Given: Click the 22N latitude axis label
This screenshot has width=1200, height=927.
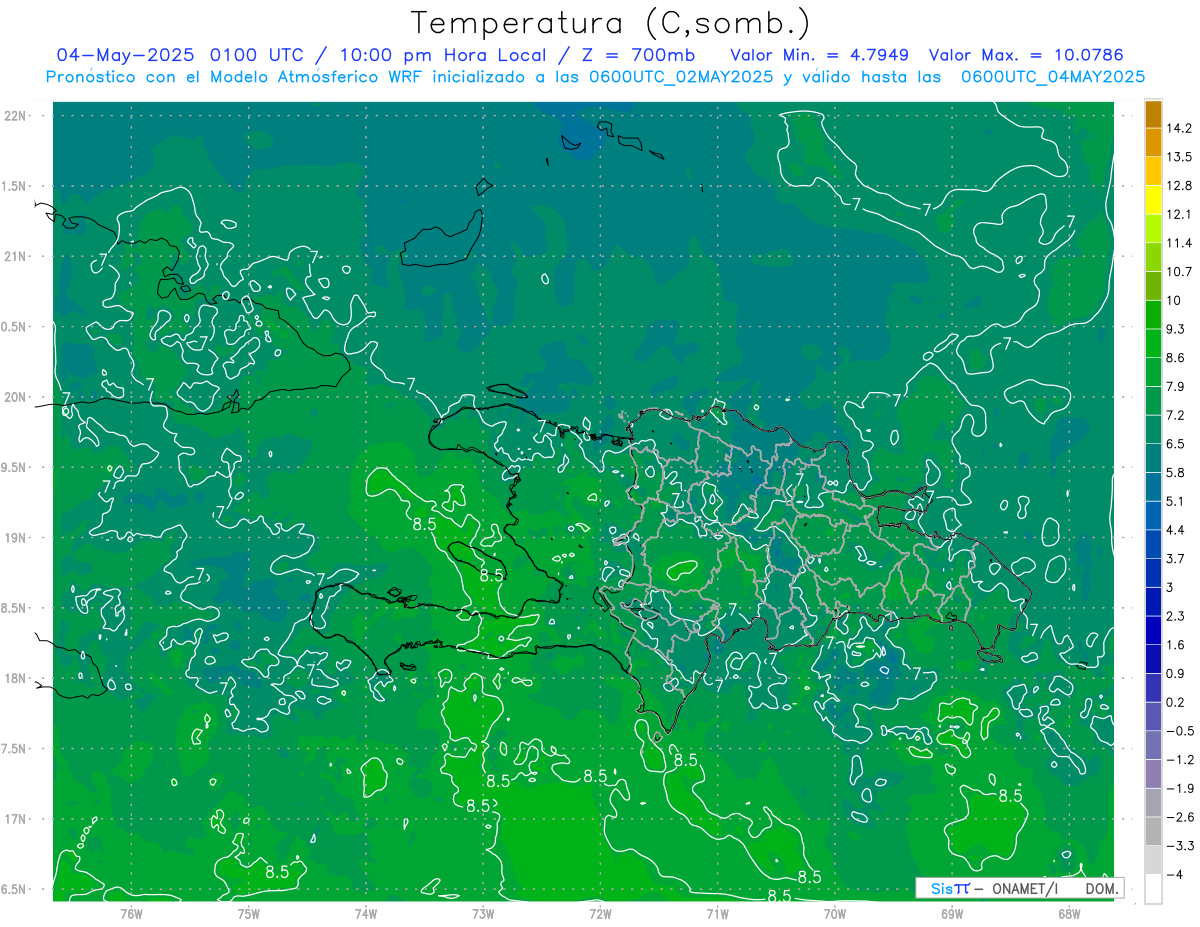Looking at the screenshot, I should pyautogui.click(x=14, y=116).
